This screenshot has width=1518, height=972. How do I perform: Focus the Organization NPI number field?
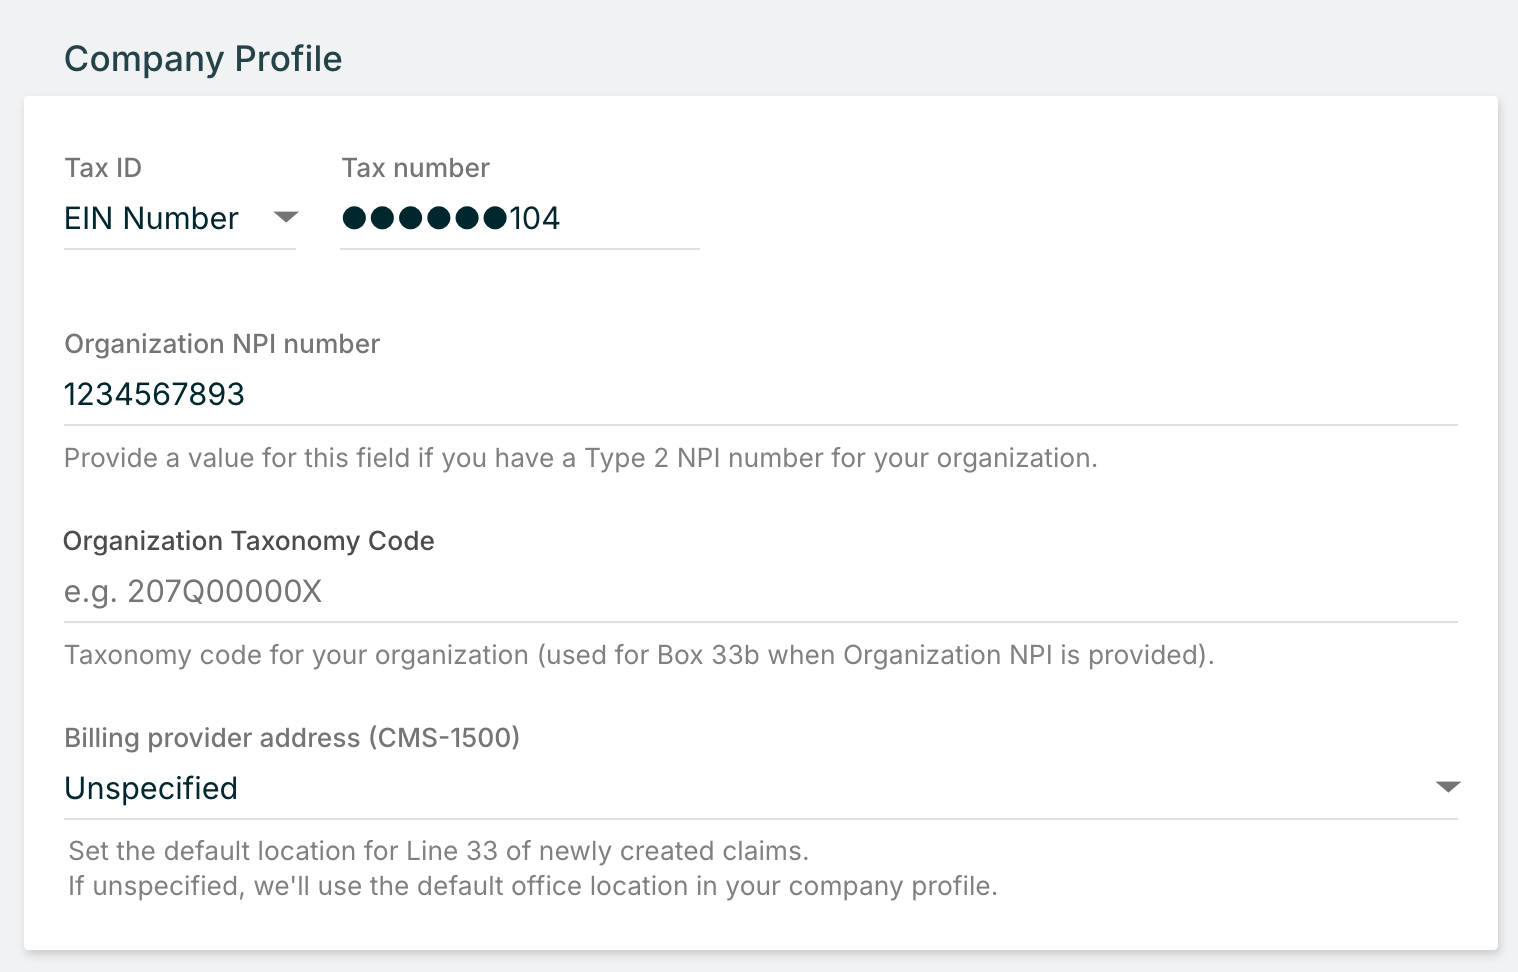[x=760, y=394]
